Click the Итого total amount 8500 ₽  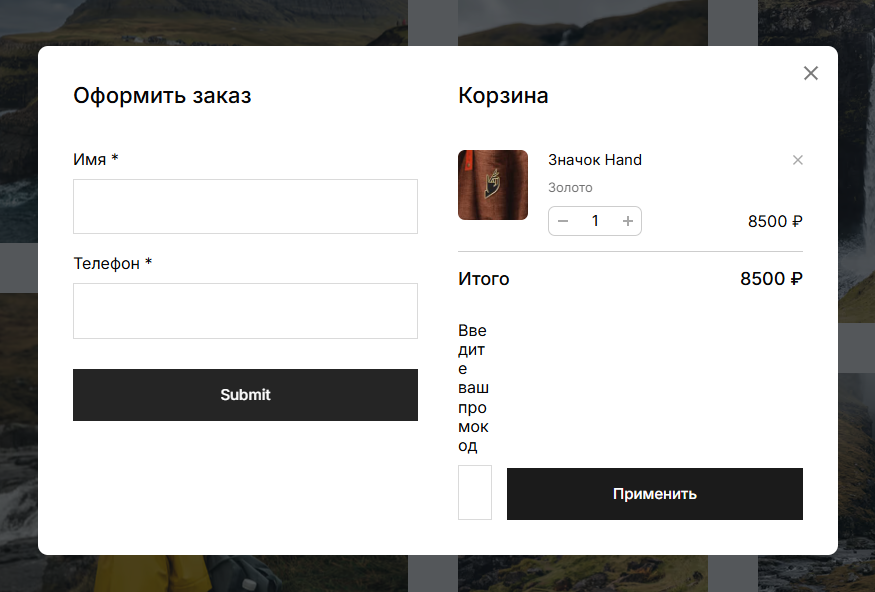click(771, 279)
